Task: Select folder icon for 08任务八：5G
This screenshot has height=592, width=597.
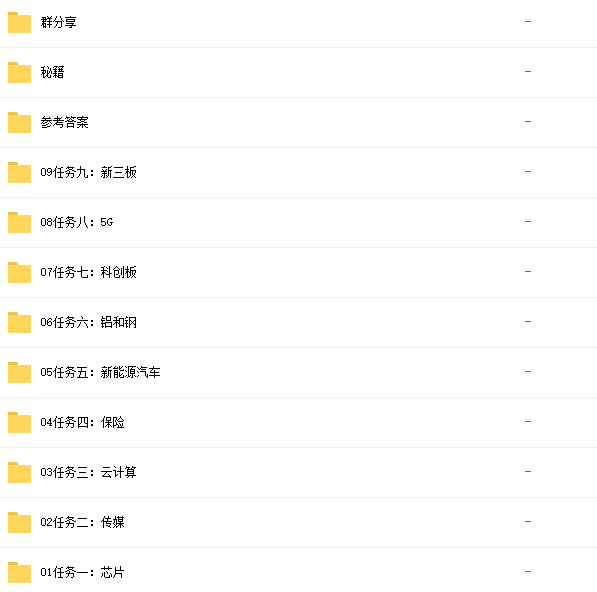Action: (19, 222)
